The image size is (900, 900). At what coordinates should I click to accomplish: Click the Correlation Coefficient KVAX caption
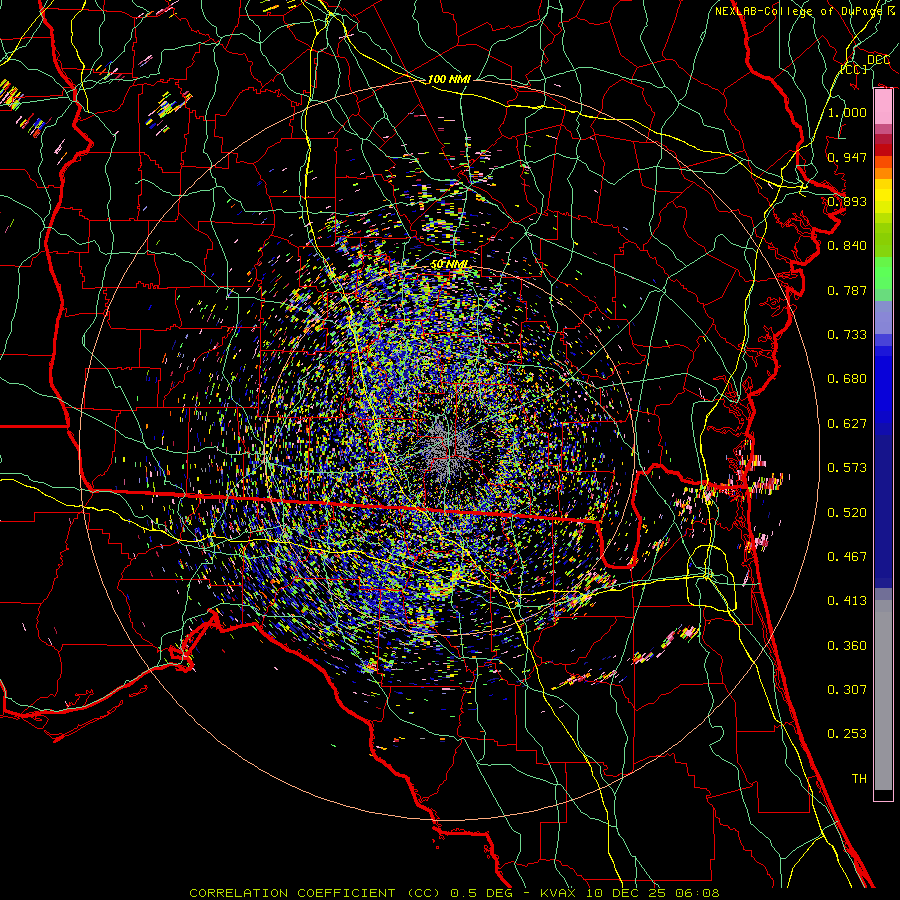point(454,893)
